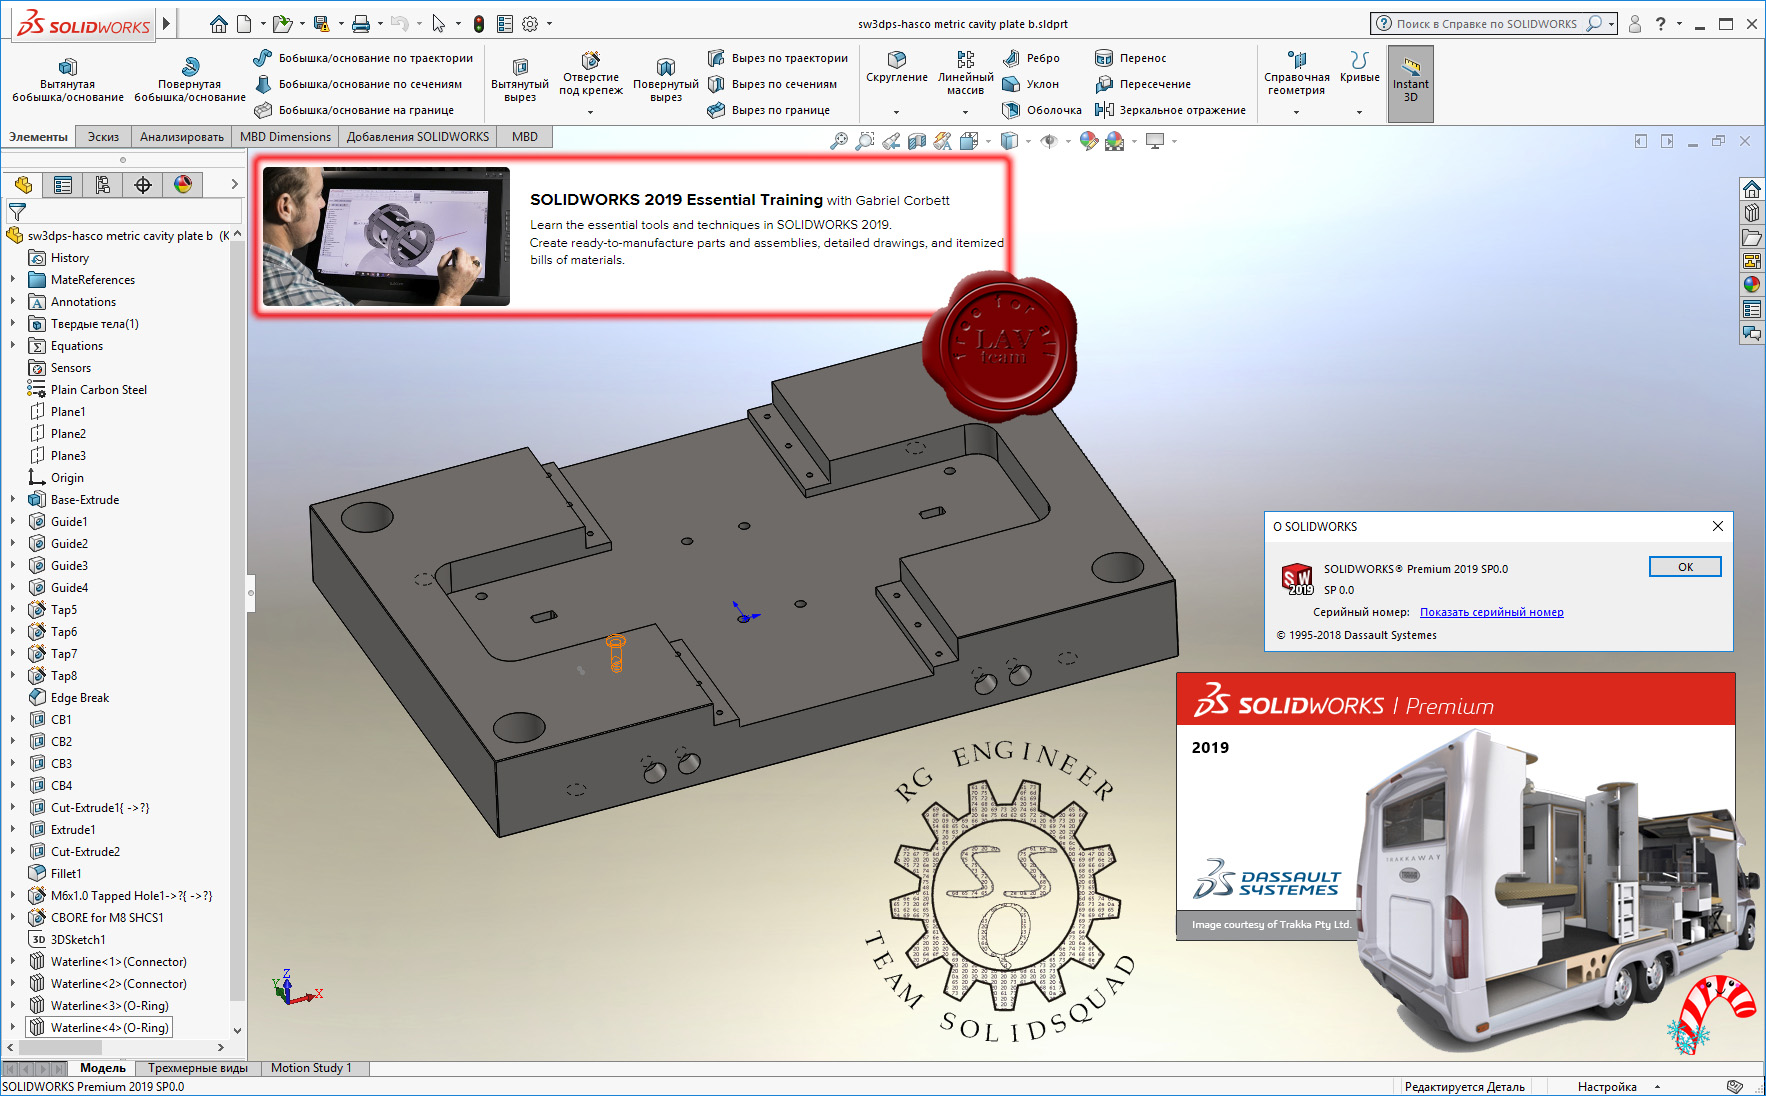1766x1096 pixels.
Task: Select the Скругление fillet tool
Action: pyautogui.click(x=897, y=67)
